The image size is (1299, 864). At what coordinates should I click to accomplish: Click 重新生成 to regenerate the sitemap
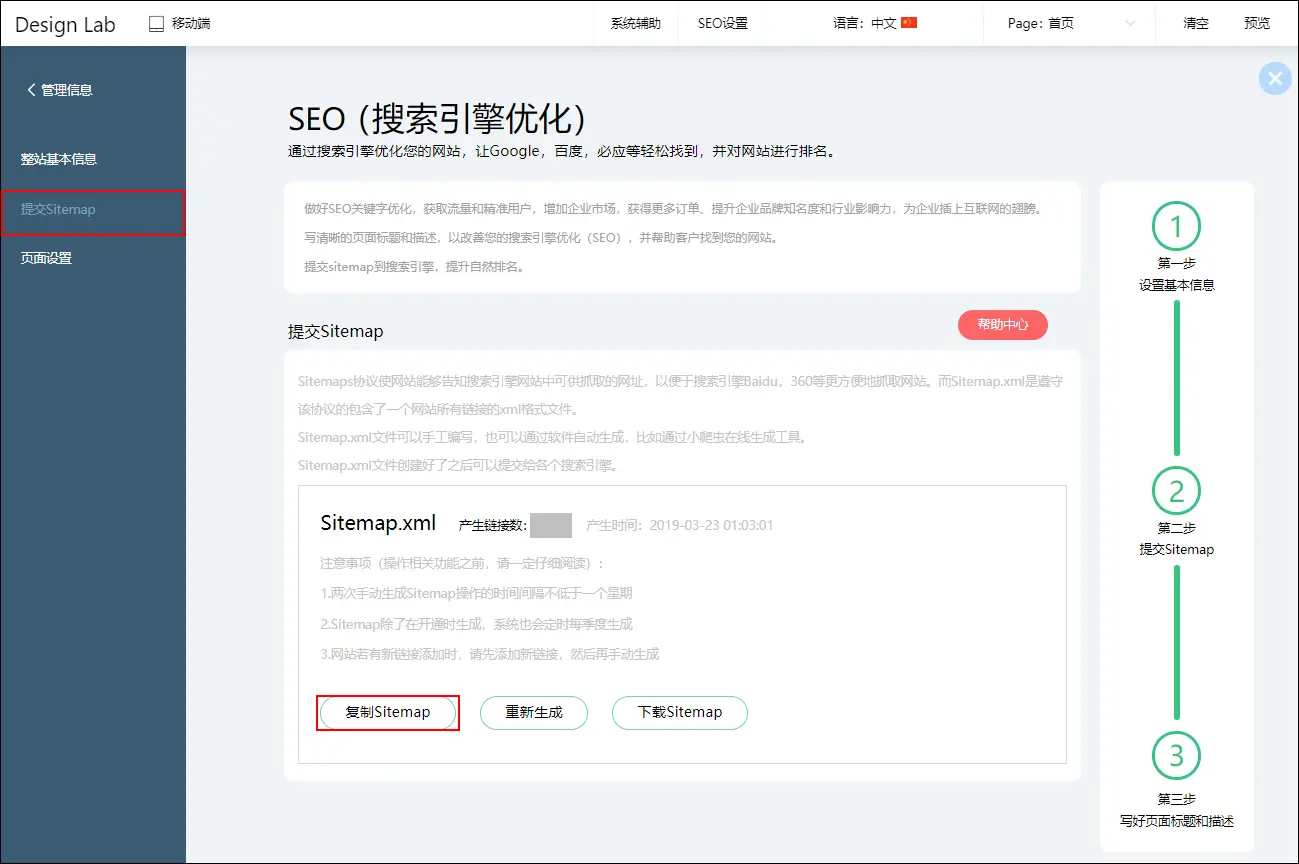(534, 712)
